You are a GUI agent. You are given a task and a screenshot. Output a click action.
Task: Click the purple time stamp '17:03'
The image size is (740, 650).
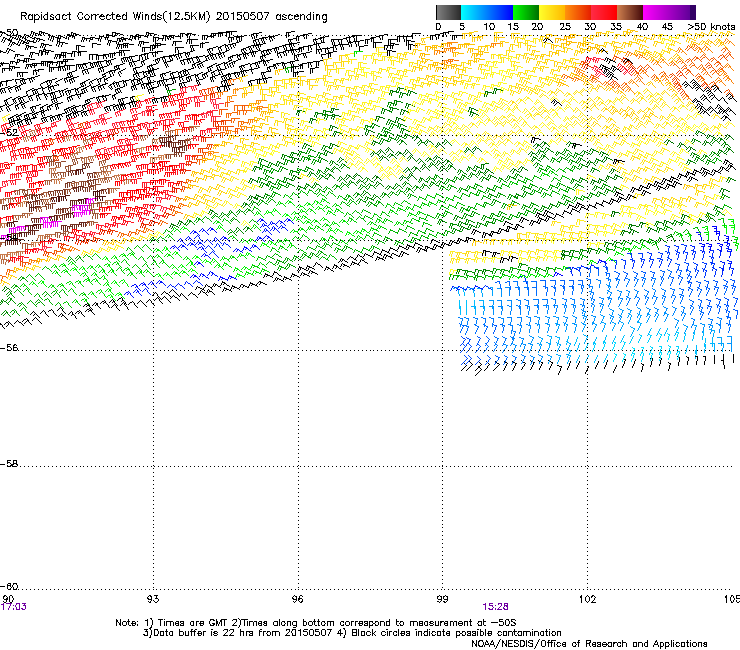[14, 607]
